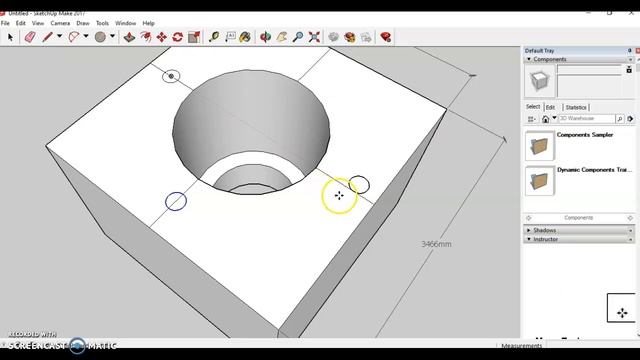Click the Components Sampler title text
This screenshot has height=360, width=640.
coord(585,135)
